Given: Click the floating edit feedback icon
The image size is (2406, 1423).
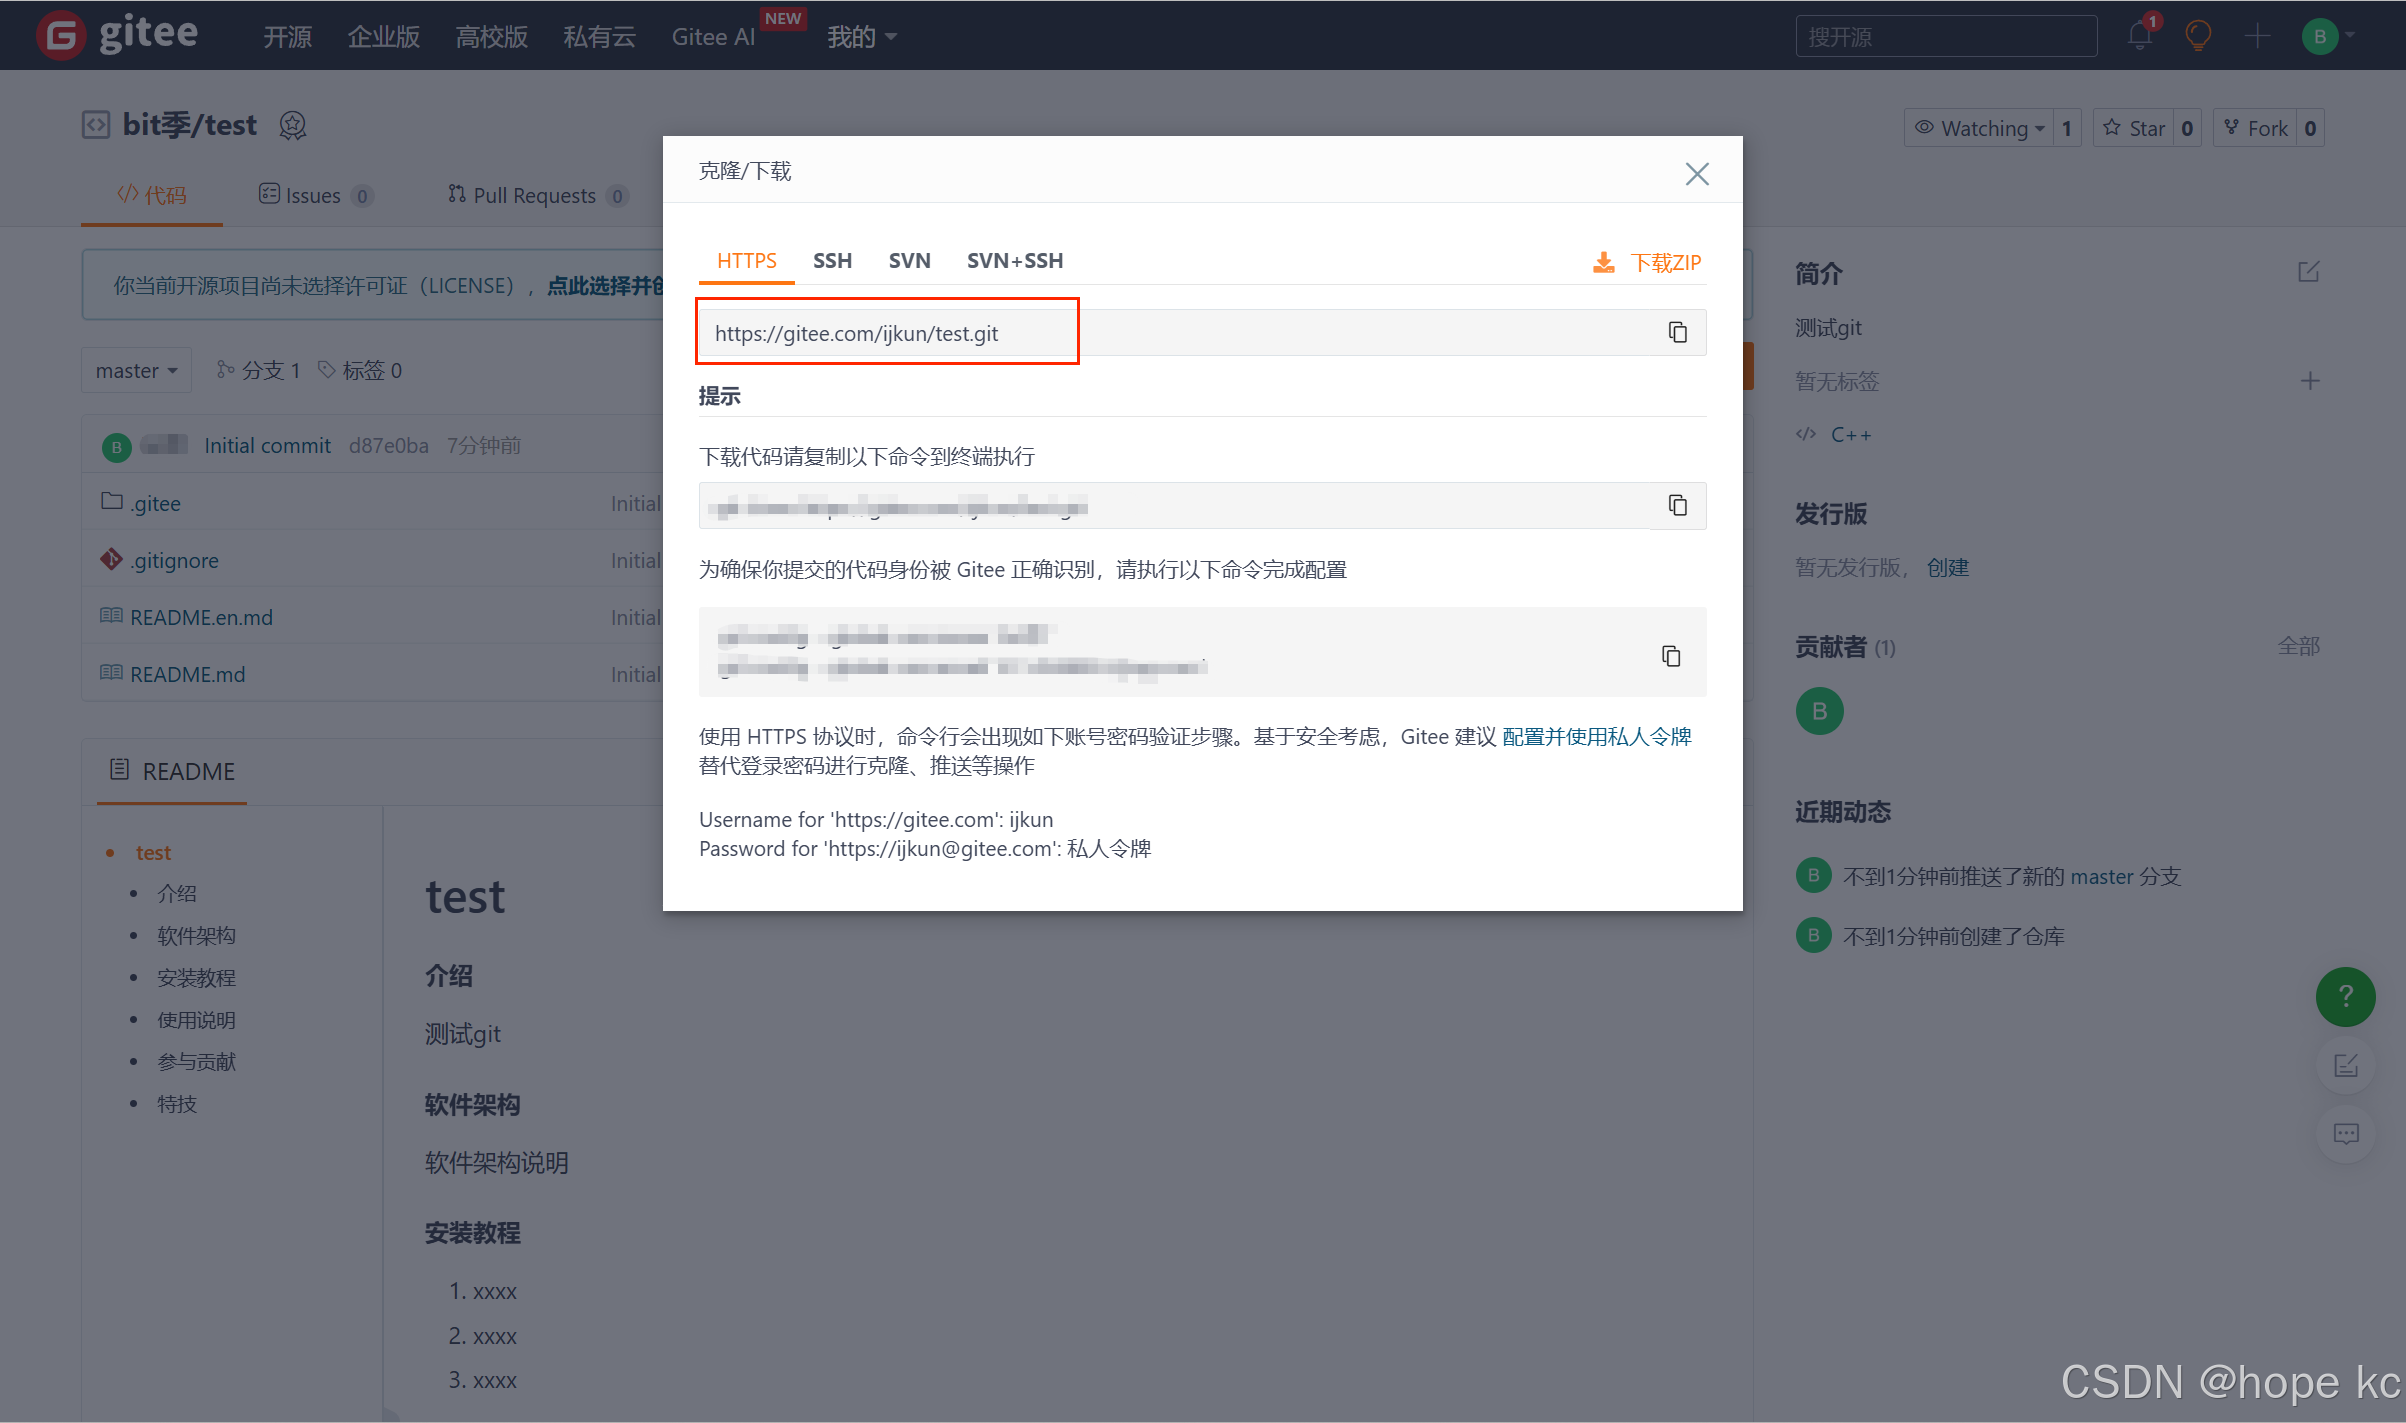Looking at the screenshot, I should (x=2345, y=1065).
